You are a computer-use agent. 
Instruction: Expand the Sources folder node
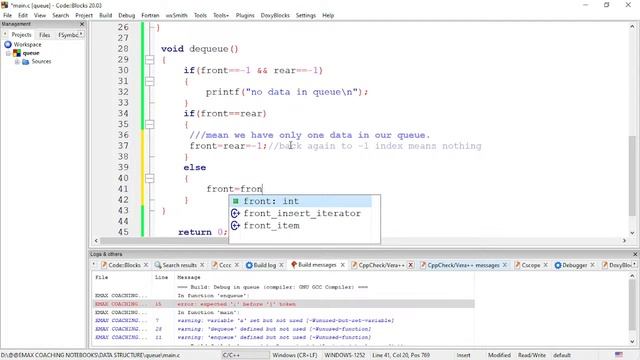coord(17,62)
